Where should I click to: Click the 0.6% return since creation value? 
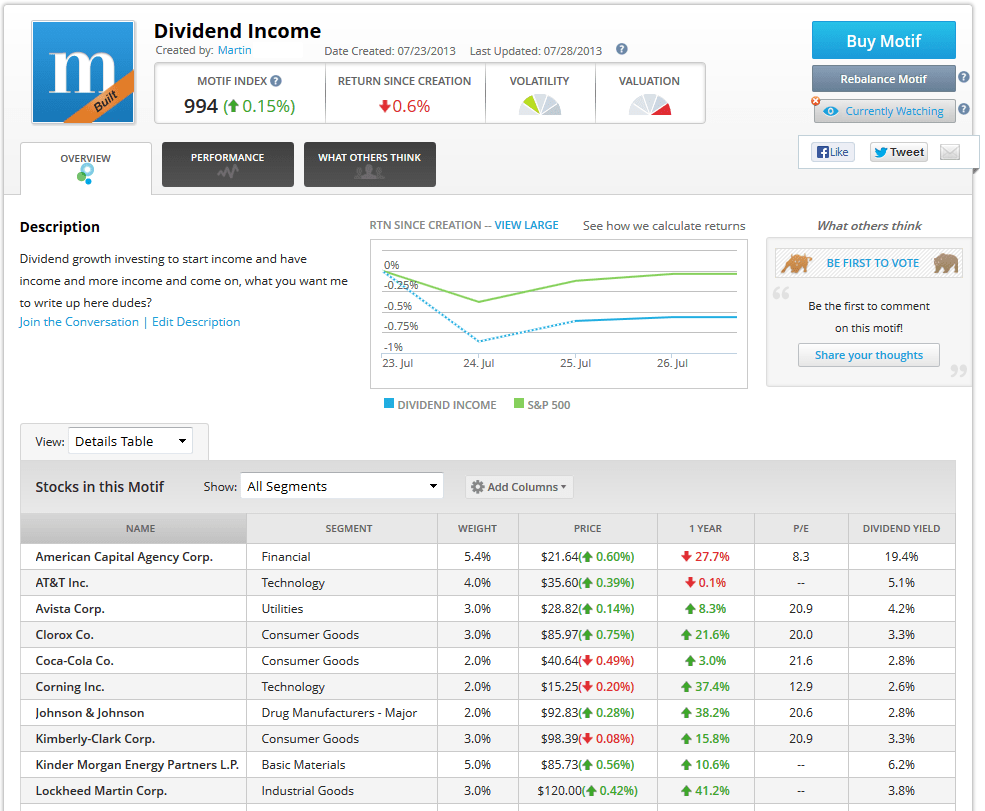point(405,106)
